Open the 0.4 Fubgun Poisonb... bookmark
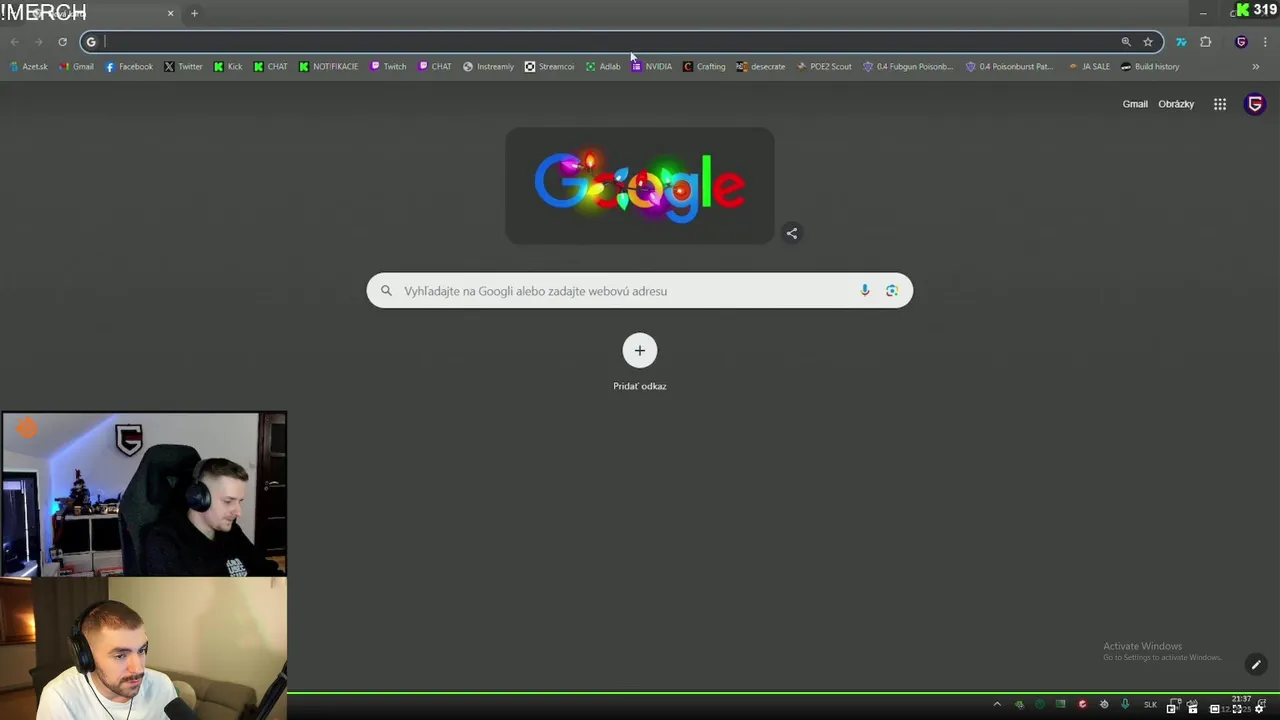The width and height of the screenshot is (1280, 720). (909, 67)
